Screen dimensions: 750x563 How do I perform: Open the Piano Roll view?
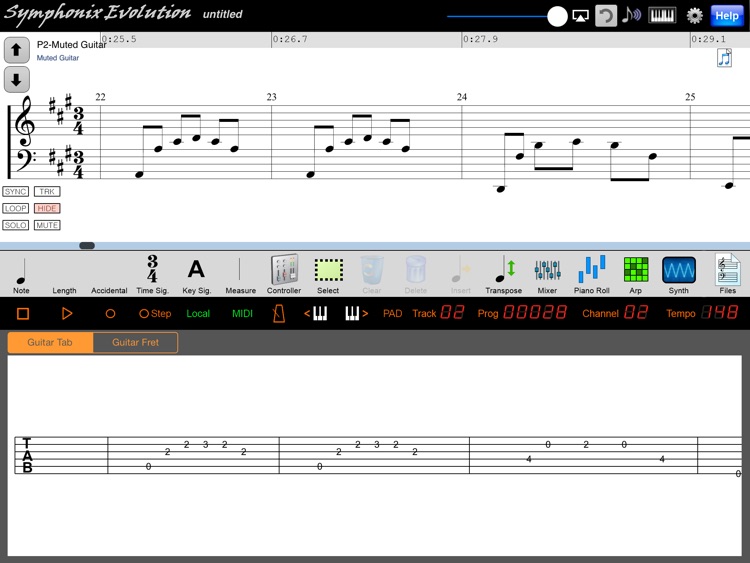pos(592,275)
